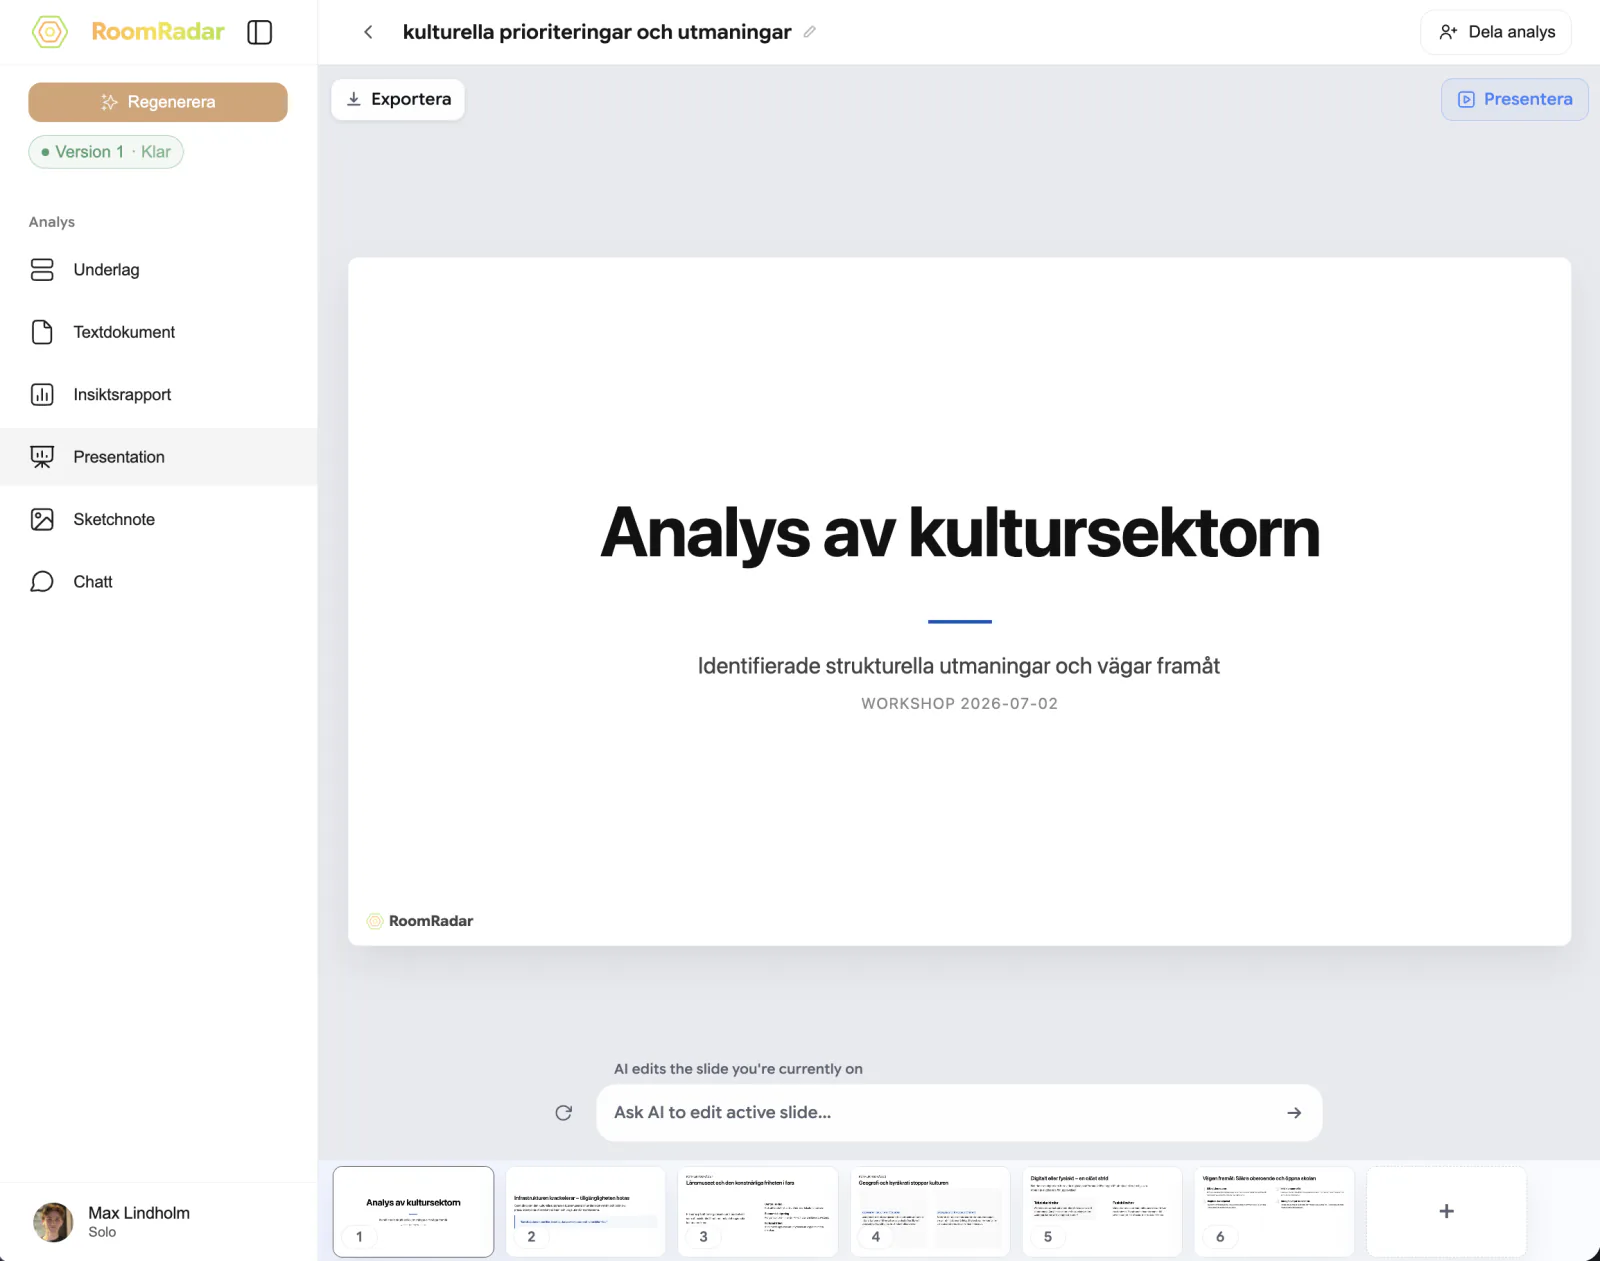Go back with the left chevron arrow
Screen dimensions: 1600x1261
368,32
